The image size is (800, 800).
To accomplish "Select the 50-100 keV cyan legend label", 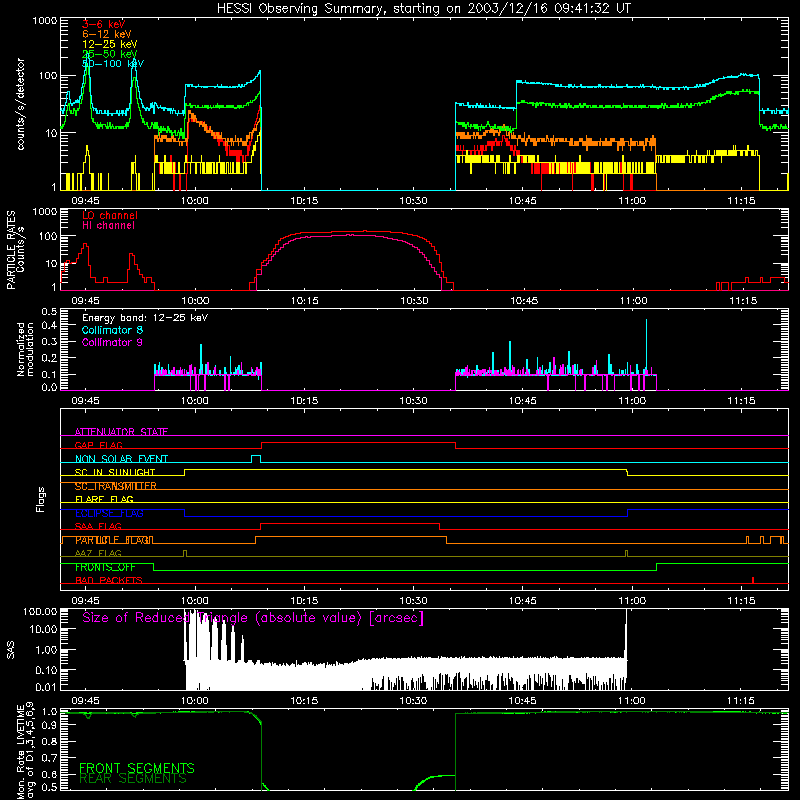I will pyautogui.click(x=112, y=64).
